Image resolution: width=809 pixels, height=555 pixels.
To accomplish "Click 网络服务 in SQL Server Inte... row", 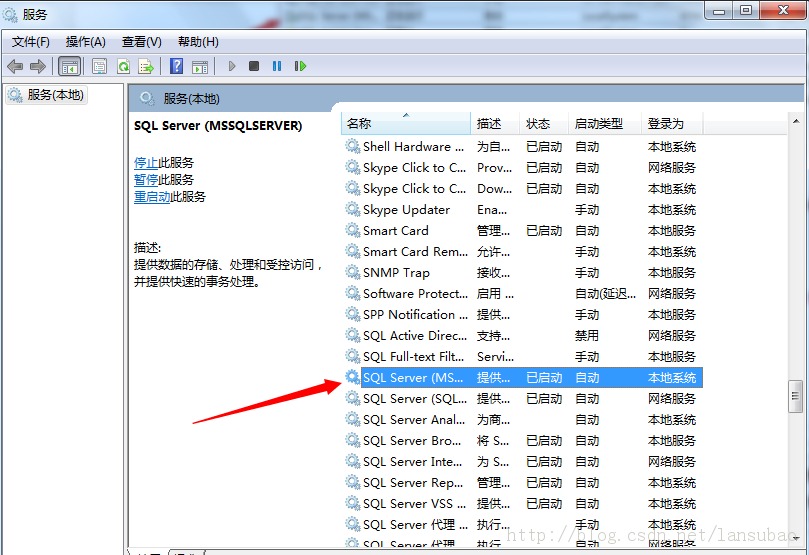I will click(x=672, y=462).
